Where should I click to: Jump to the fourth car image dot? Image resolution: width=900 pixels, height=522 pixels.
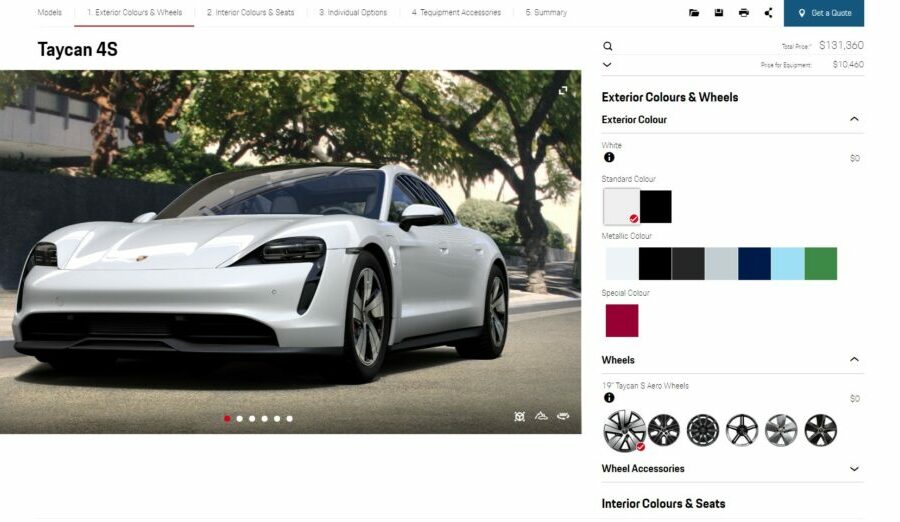point(265,419)
